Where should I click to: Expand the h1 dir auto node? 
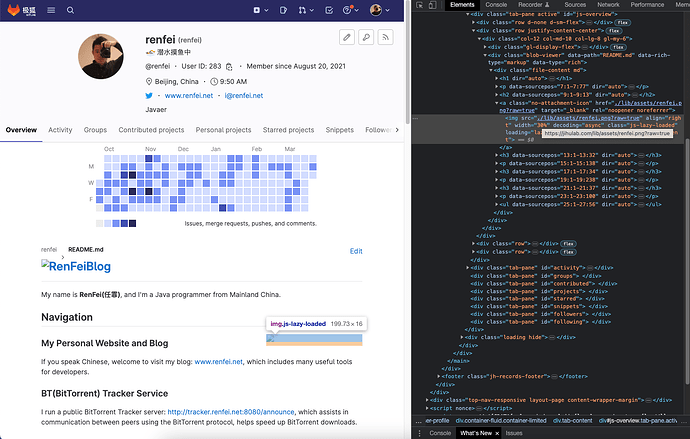pyautogui.click(x=497, y=78)
